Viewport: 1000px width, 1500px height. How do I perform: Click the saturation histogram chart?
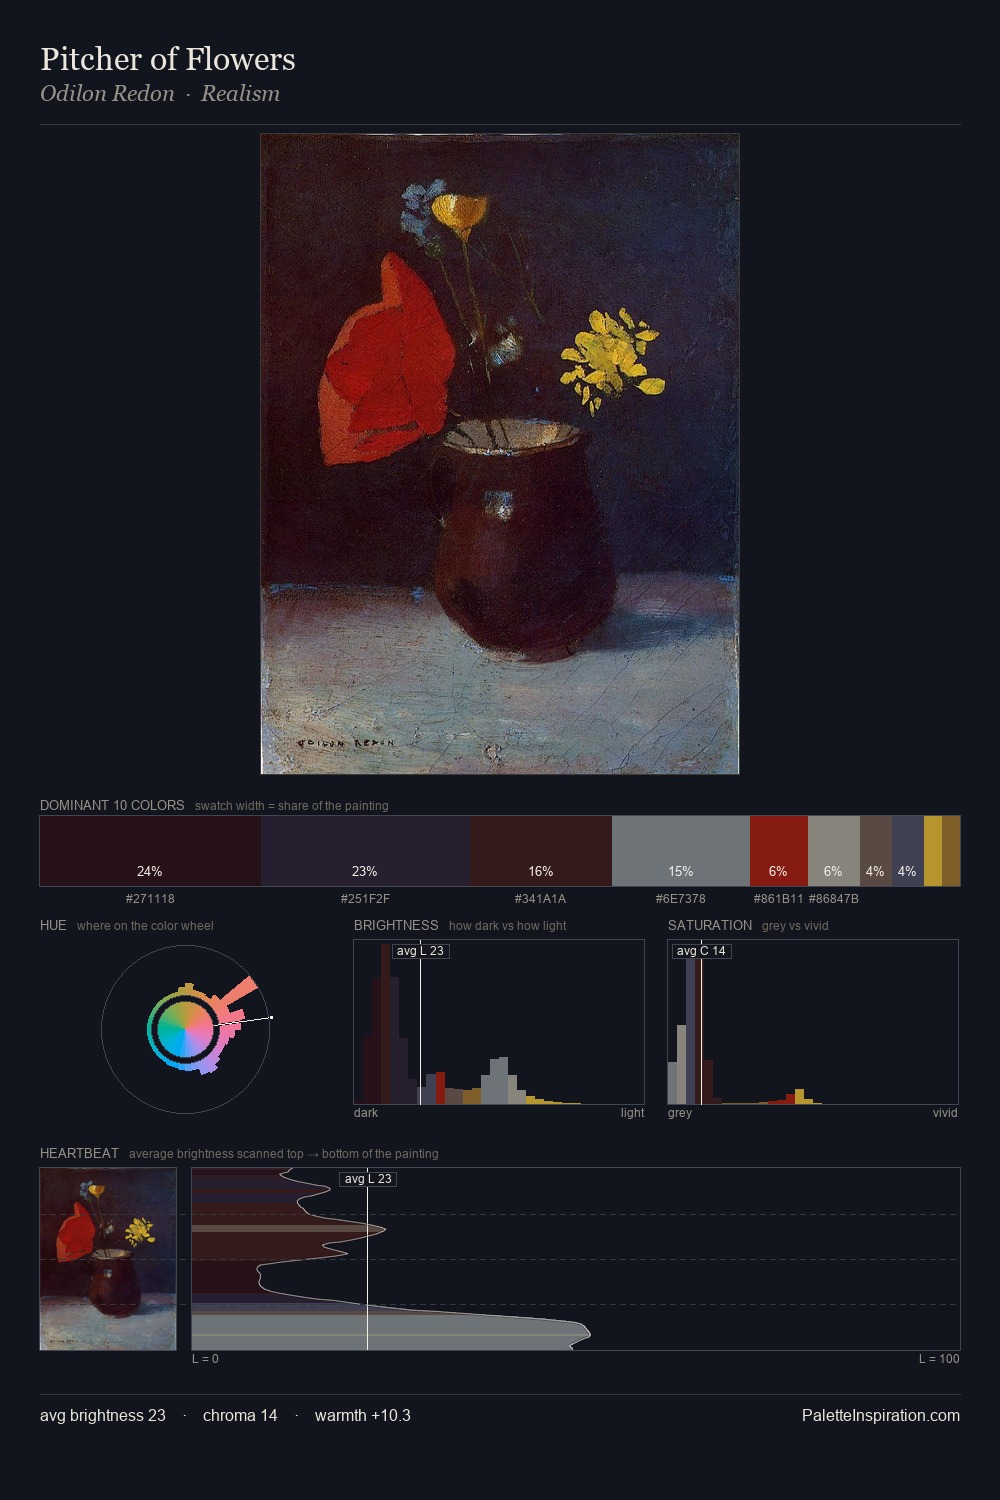[x=813, y=1022]
